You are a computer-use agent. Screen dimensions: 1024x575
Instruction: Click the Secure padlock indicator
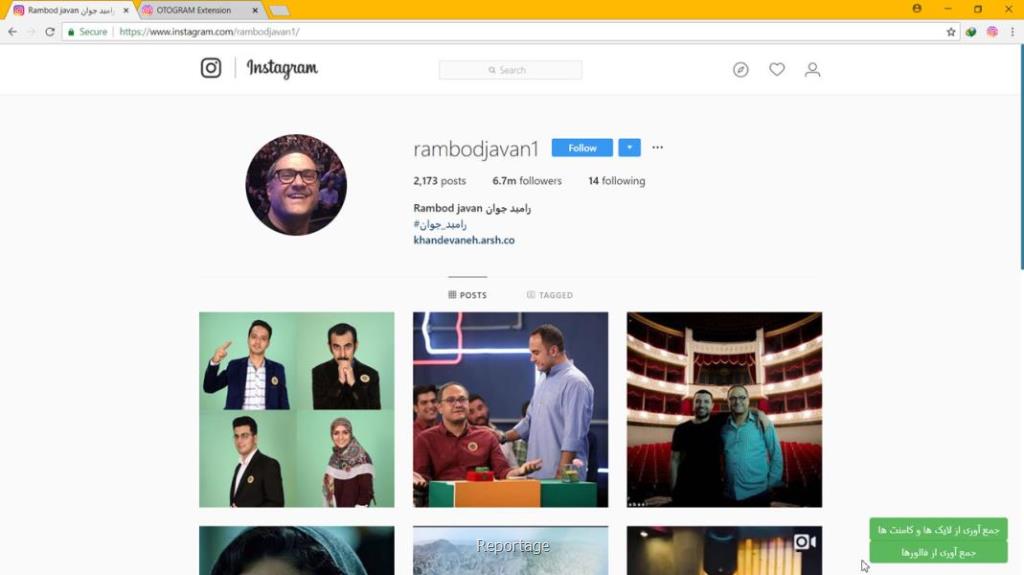pyautogui.click(x=87, y=31)
